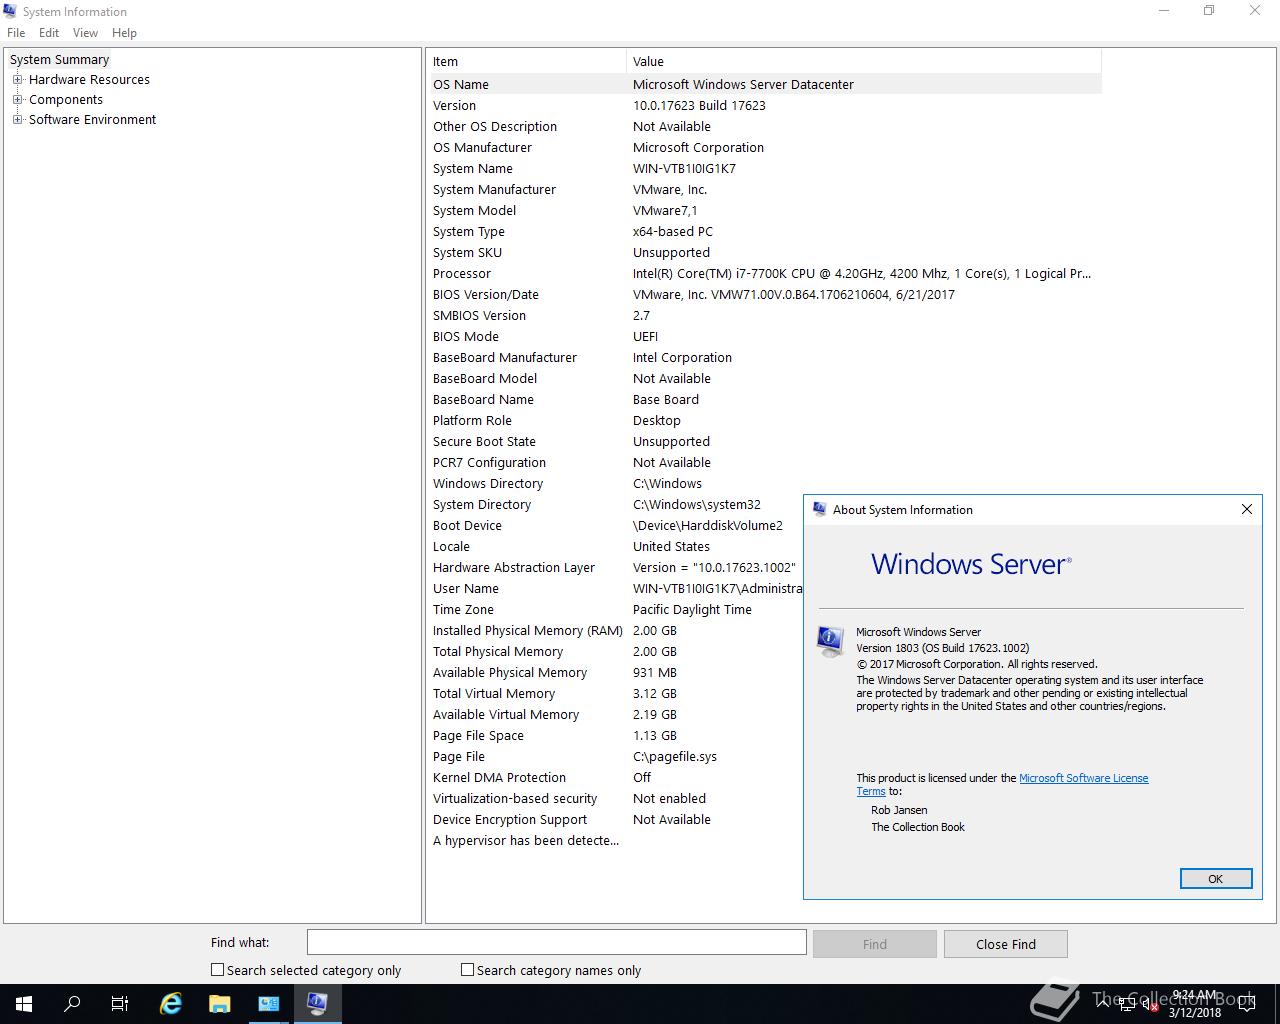1280x1024 pixels.
Task: Select the Time Zone row
Action: click(617, 609)
